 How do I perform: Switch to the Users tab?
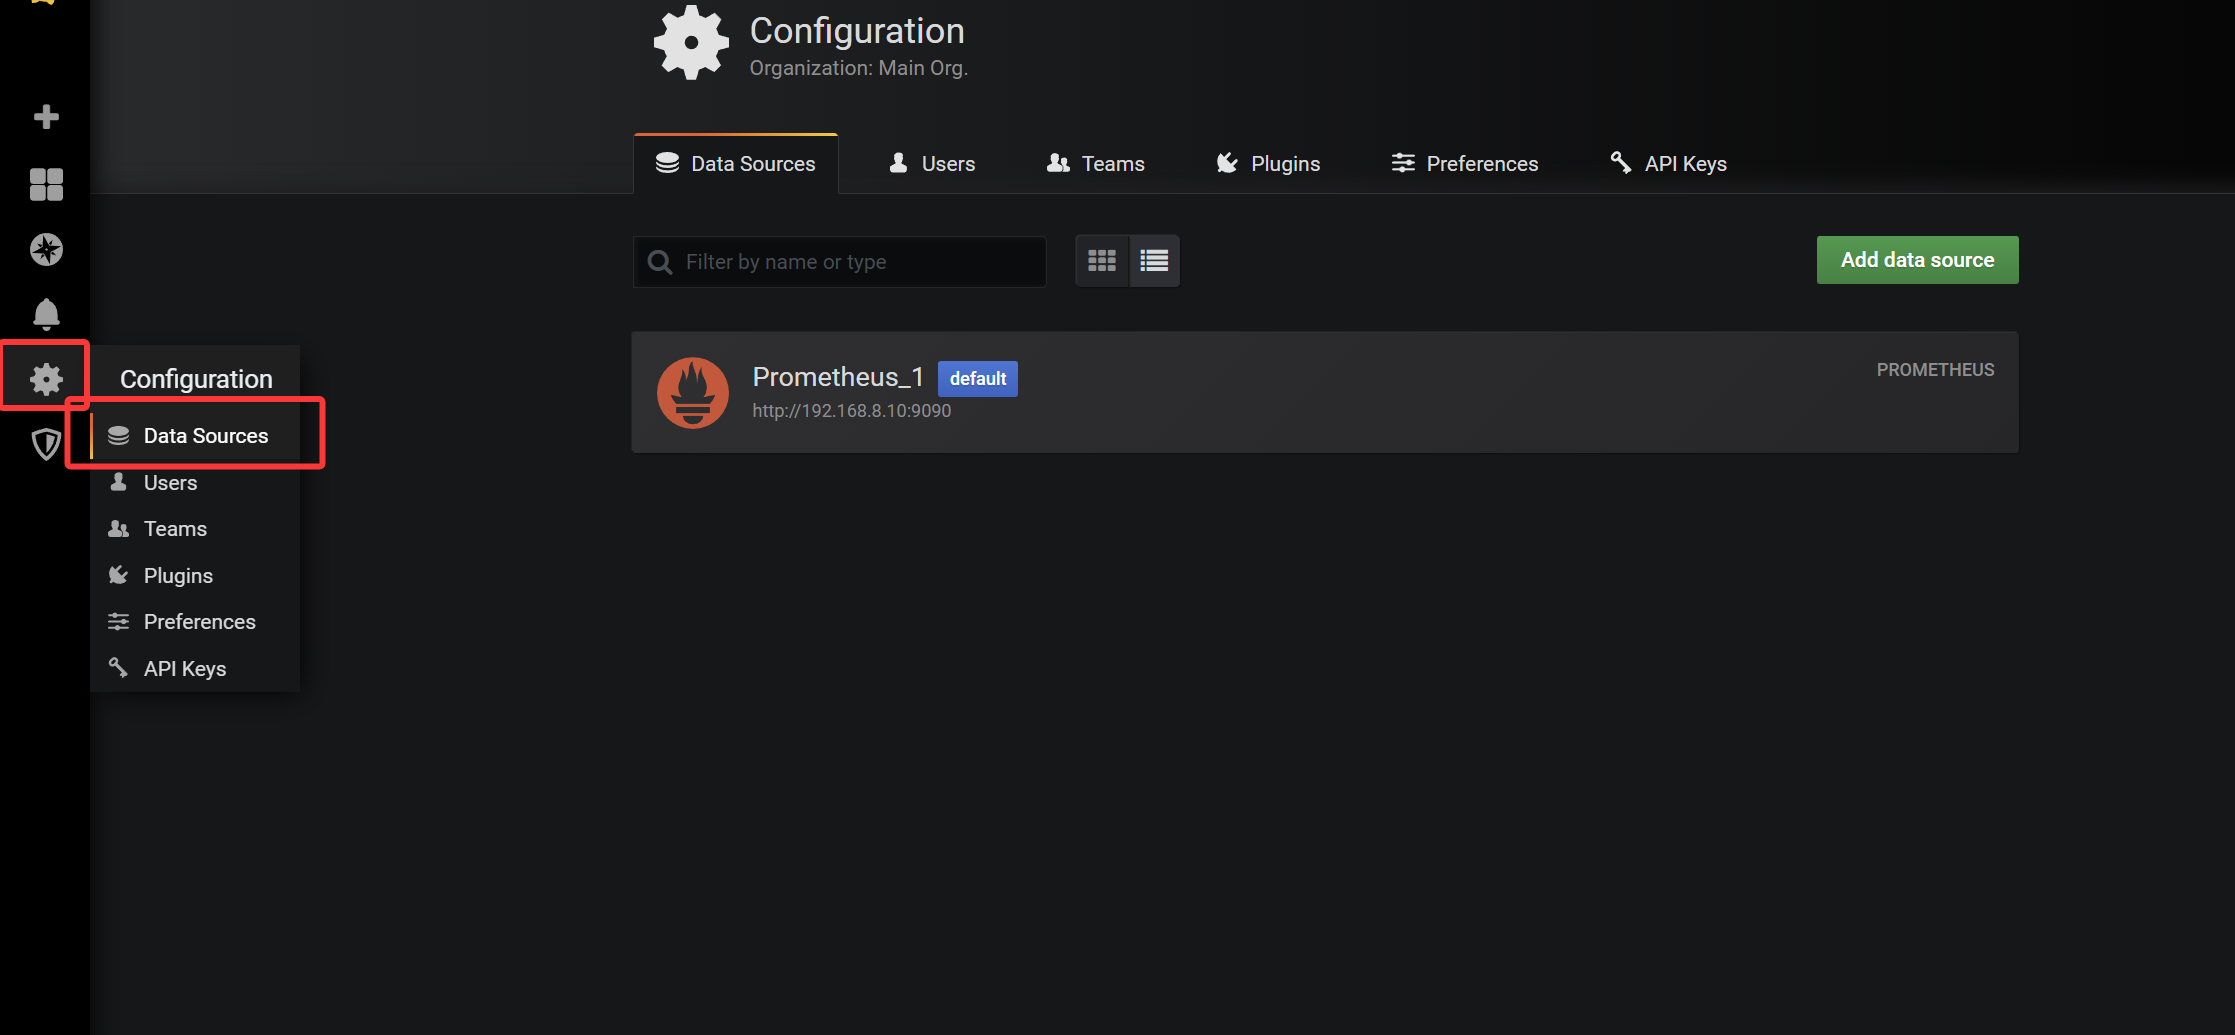pyautogui.click(x=932, y=164)
